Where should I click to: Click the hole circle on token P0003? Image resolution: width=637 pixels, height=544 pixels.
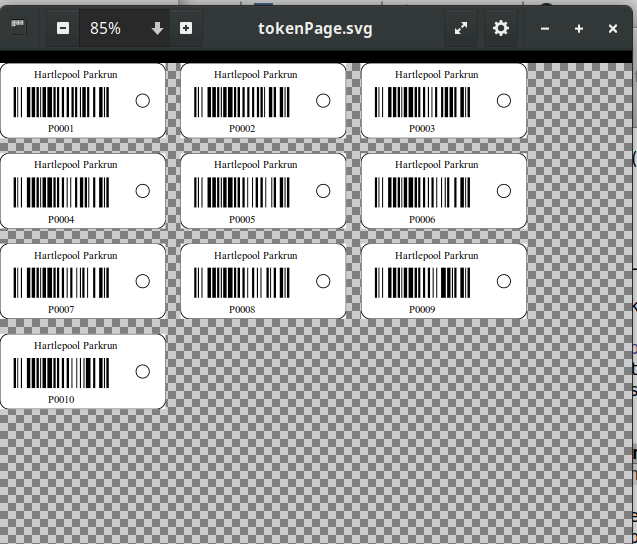[x=504, y=101]
